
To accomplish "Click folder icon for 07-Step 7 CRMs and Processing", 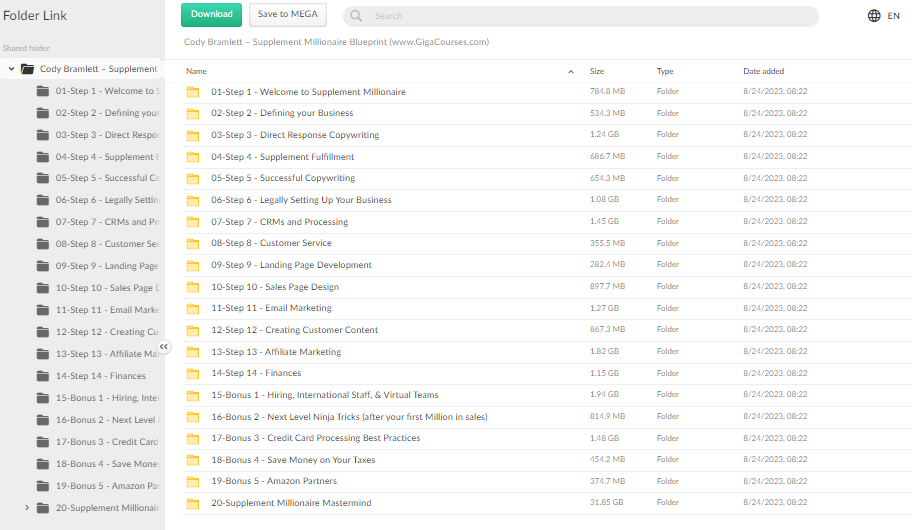I will click(x=193, y=222).
